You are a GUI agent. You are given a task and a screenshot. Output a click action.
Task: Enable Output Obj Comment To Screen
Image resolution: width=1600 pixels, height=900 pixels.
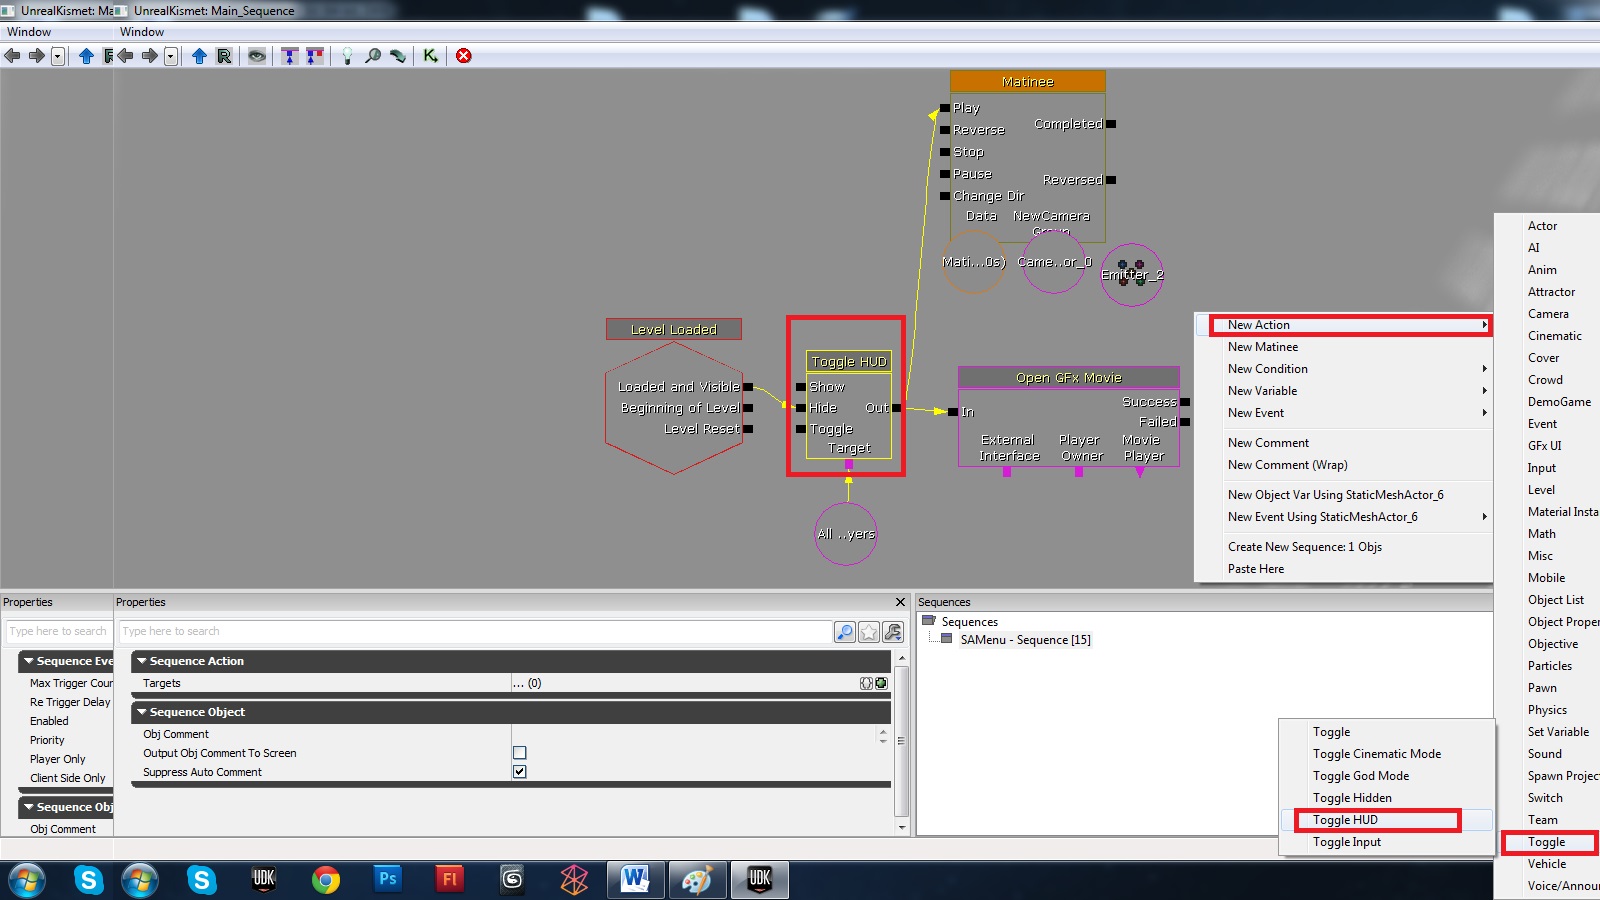click(520, 753)
